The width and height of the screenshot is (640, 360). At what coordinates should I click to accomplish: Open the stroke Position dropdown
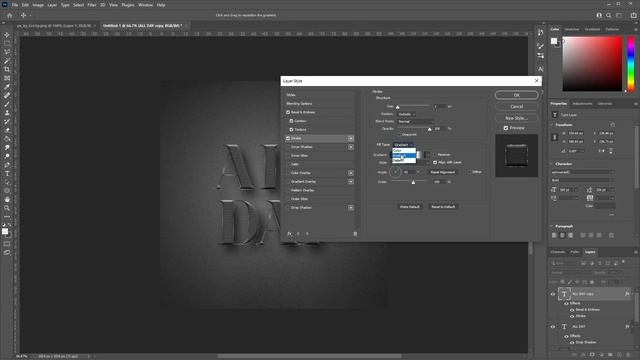[x=407, y=114]
